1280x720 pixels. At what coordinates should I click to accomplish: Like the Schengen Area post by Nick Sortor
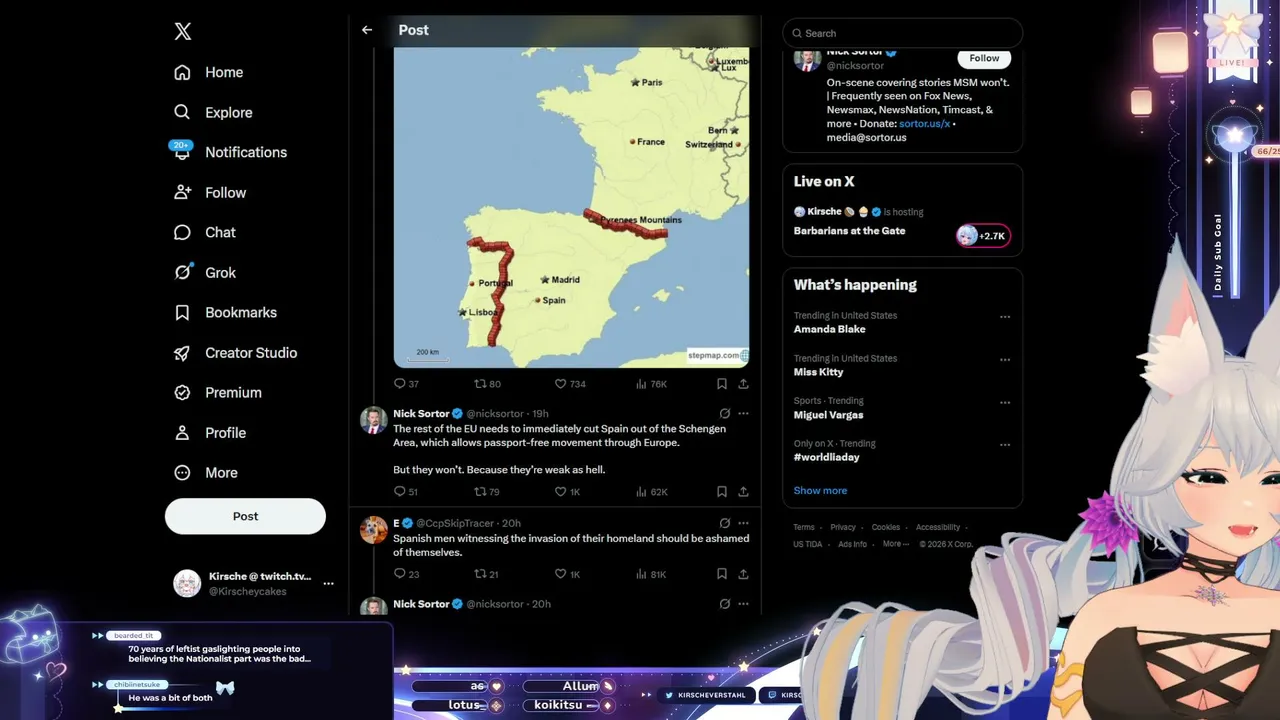[x=567, y=492]
